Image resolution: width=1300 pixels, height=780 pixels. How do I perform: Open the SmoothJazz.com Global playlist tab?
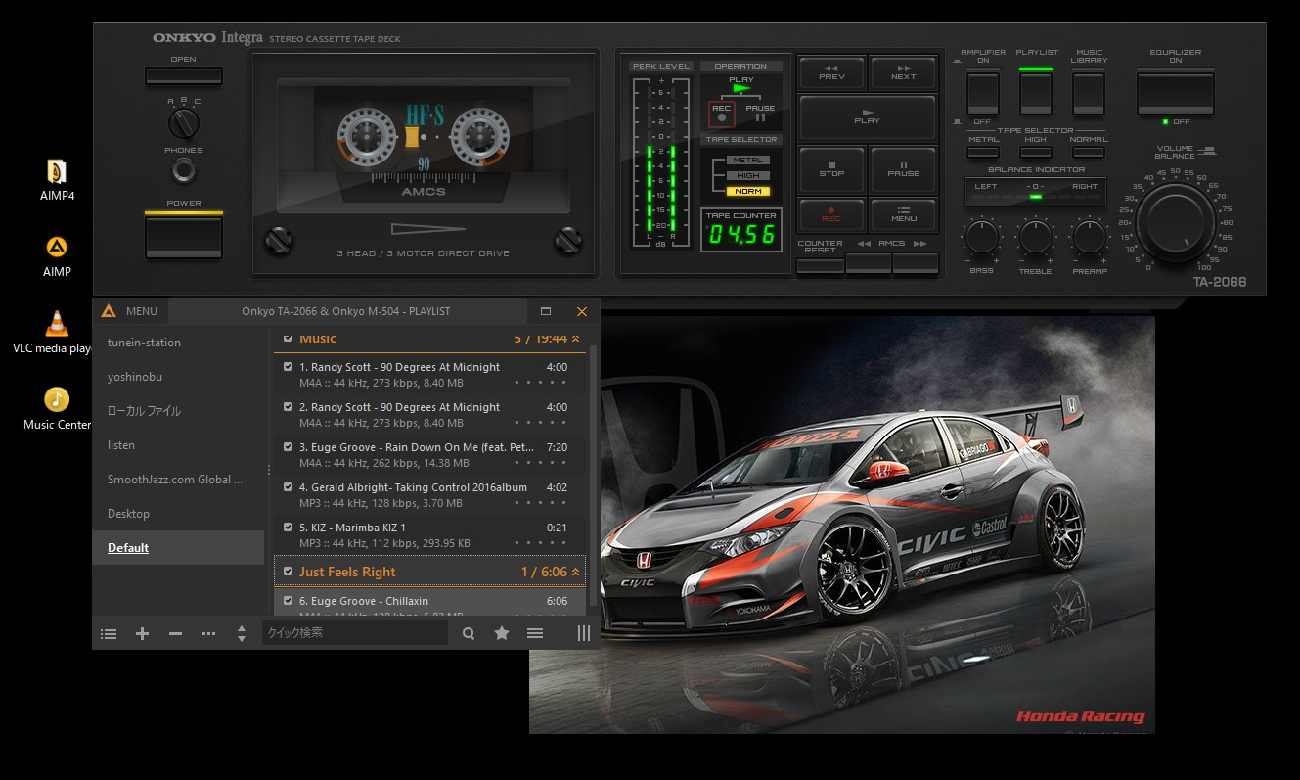tap(176, 479)
